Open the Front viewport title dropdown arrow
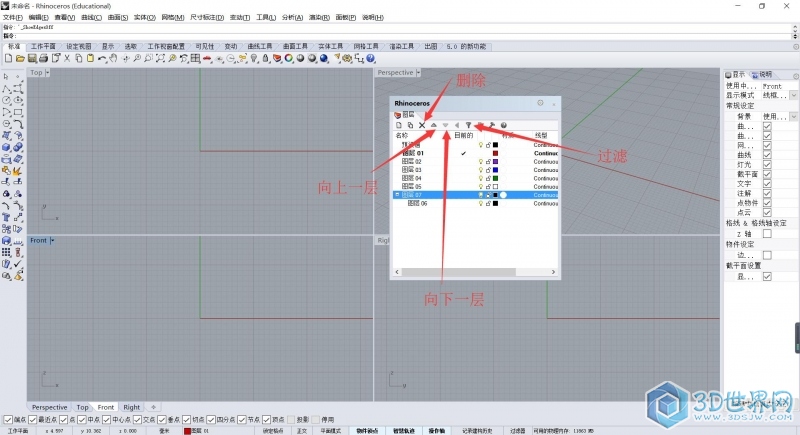The width and height of the screenshot is (800, 435). [52, 240]
